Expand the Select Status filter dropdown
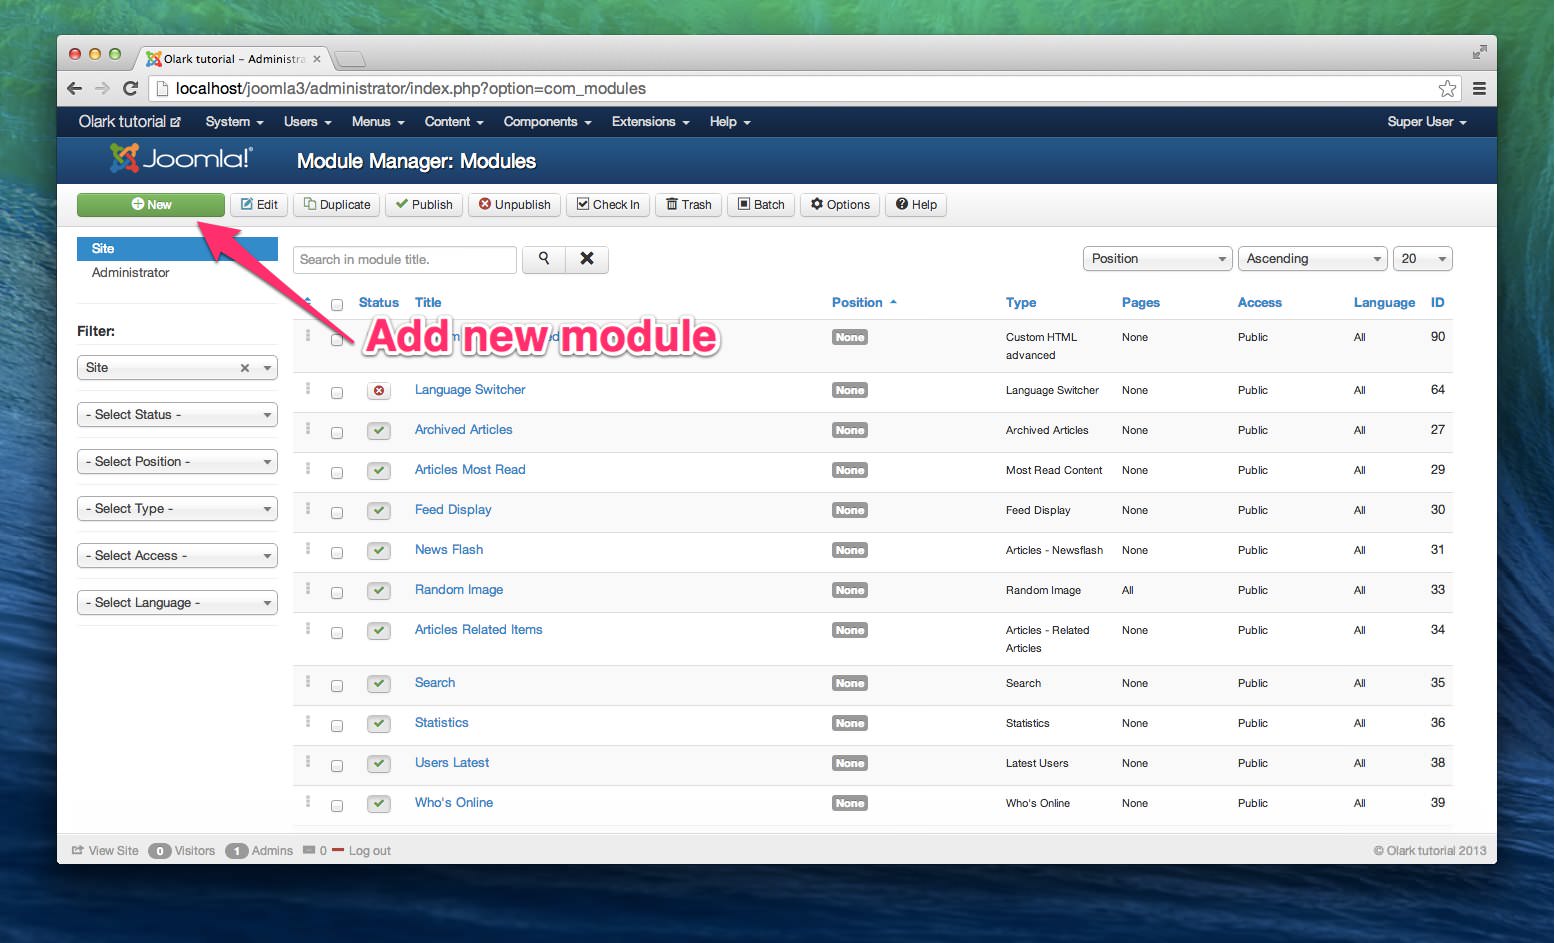Viewport: 1555px width, 943px height. (x=177, y=415)
